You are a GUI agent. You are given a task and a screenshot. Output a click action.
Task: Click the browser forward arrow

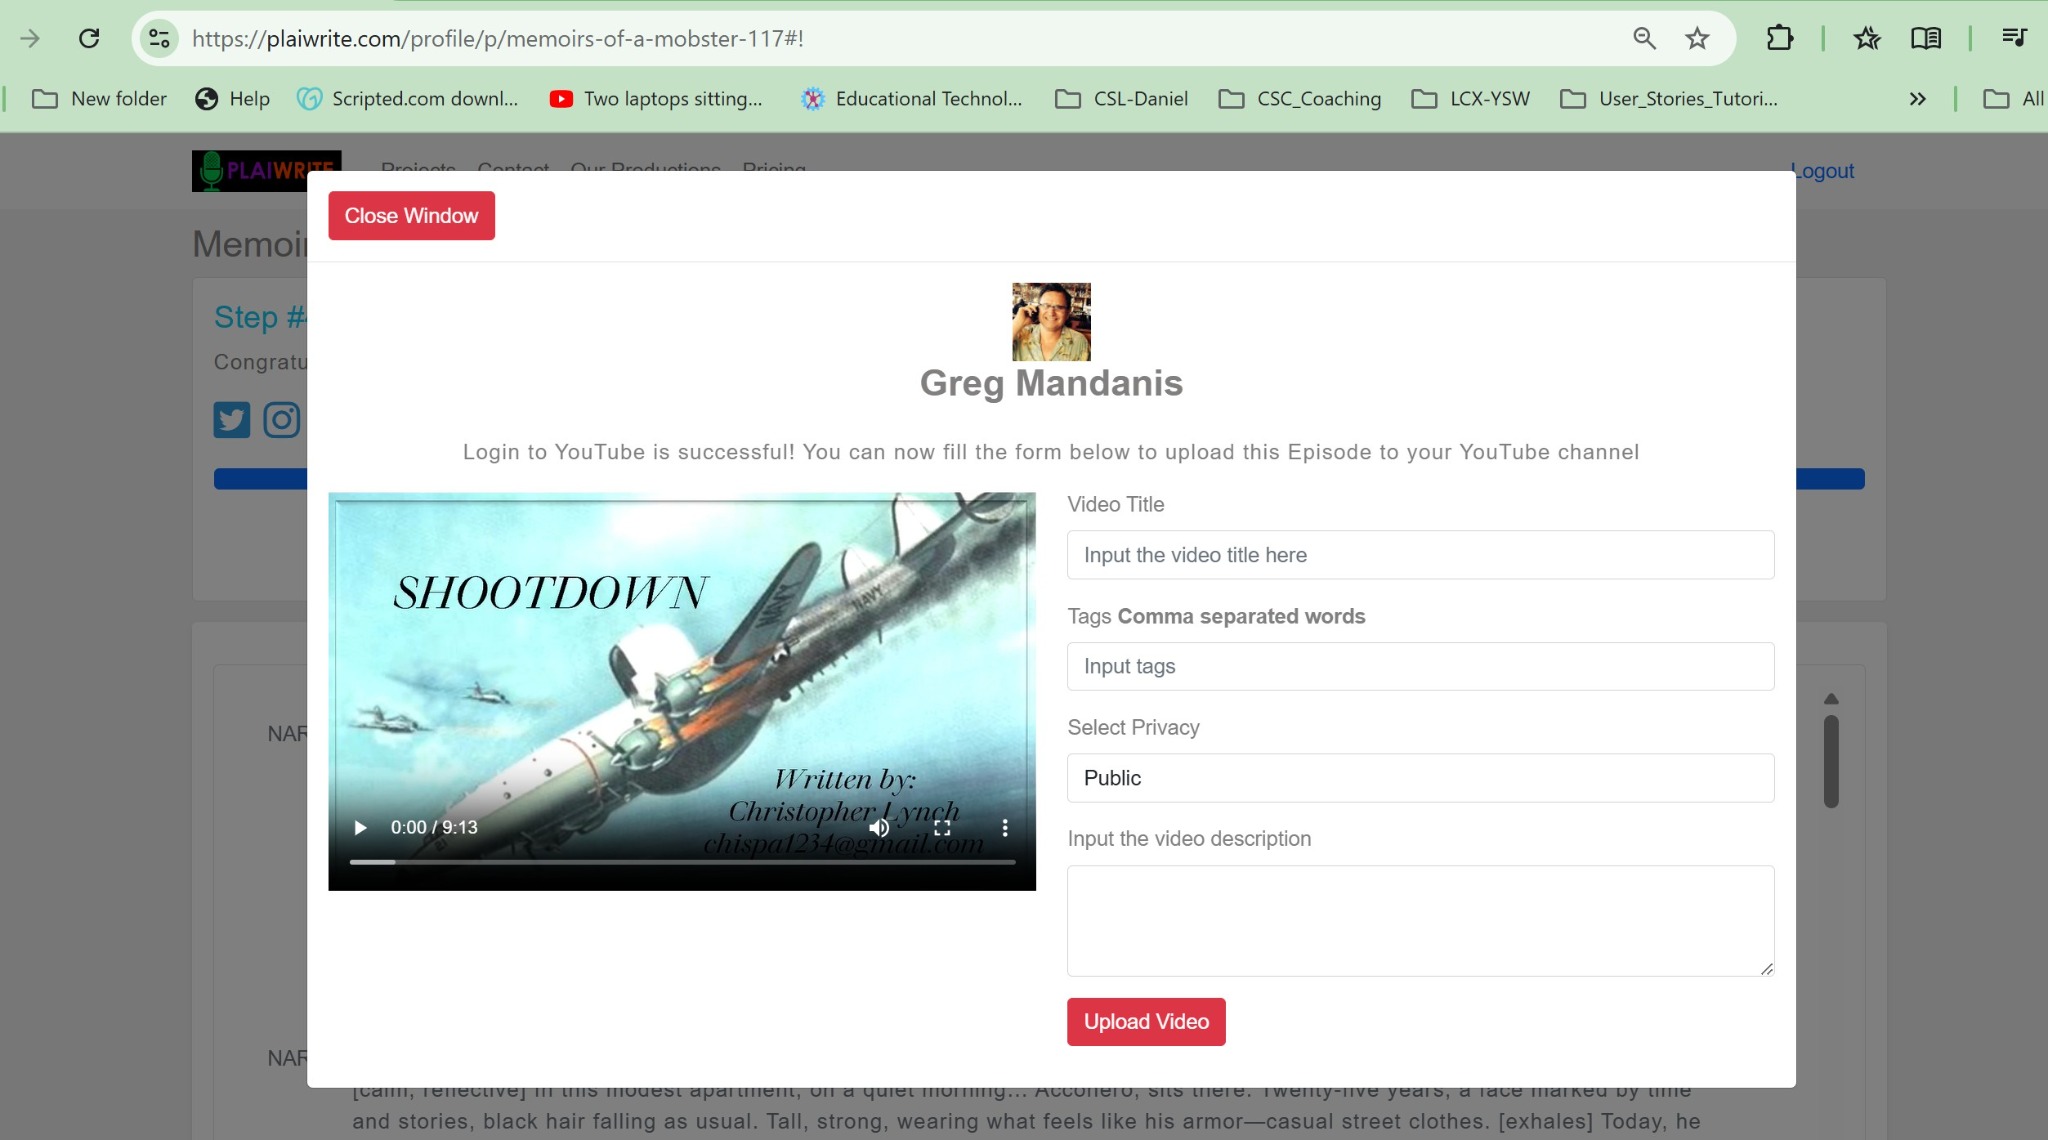click(x=30, y=39)
